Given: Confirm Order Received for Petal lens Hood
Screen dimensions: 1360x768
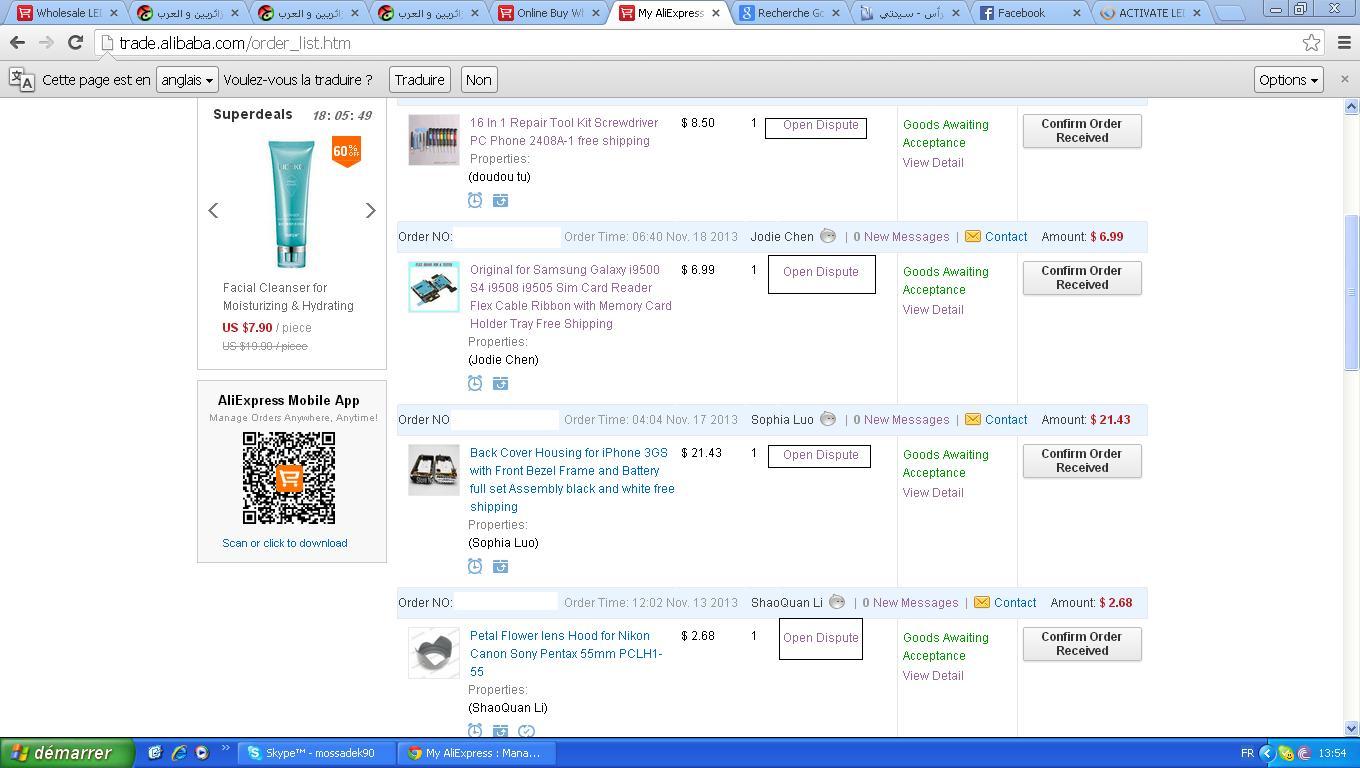Looking at the screenshot, I should (x=1082, y=644).
